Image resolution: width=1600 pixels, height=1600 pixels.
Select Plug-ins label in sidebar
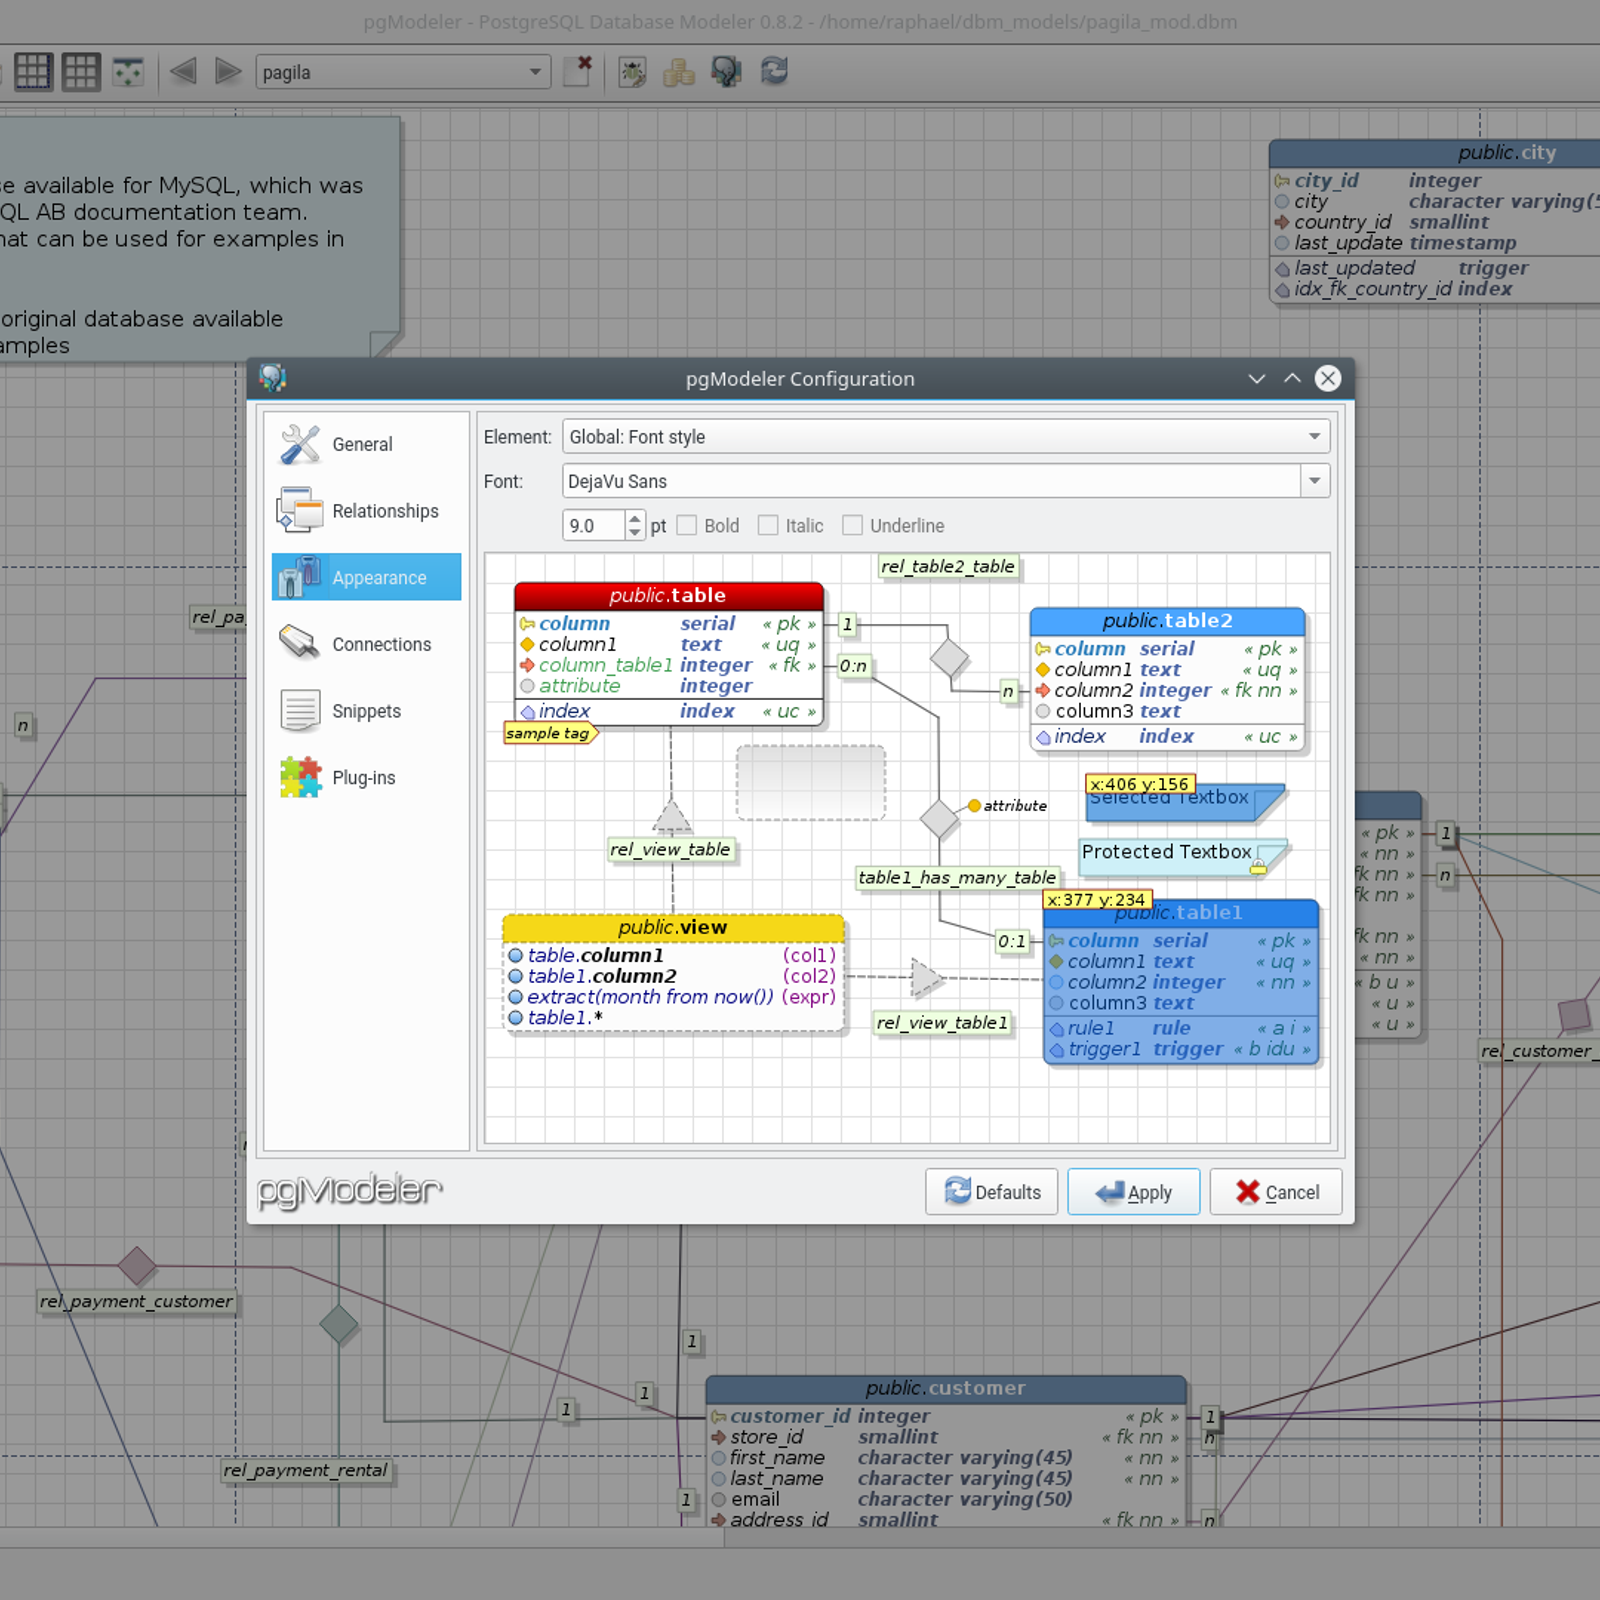pyautogui.click(x=363, y=778)
